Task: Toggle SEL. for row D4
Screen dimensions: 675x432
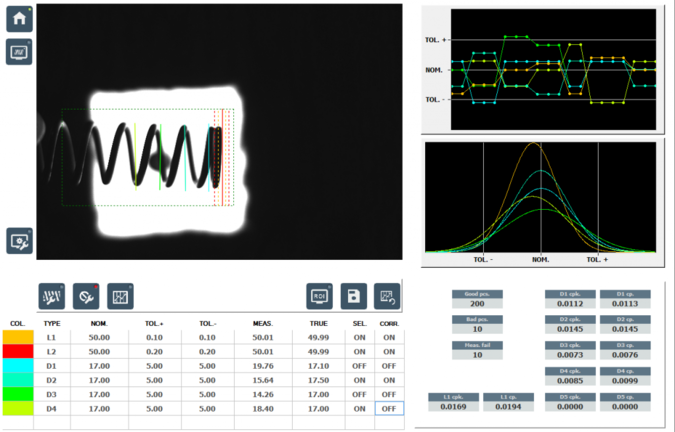Action: 359,408
